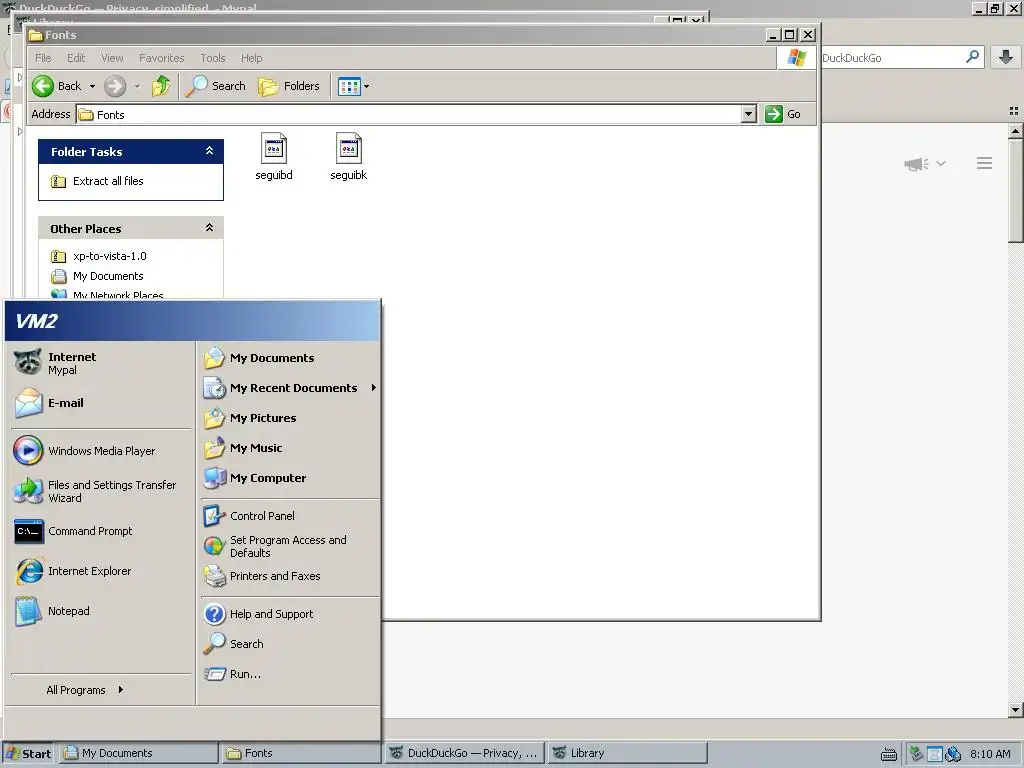Expand All Programs submenu

pos(85,690)
